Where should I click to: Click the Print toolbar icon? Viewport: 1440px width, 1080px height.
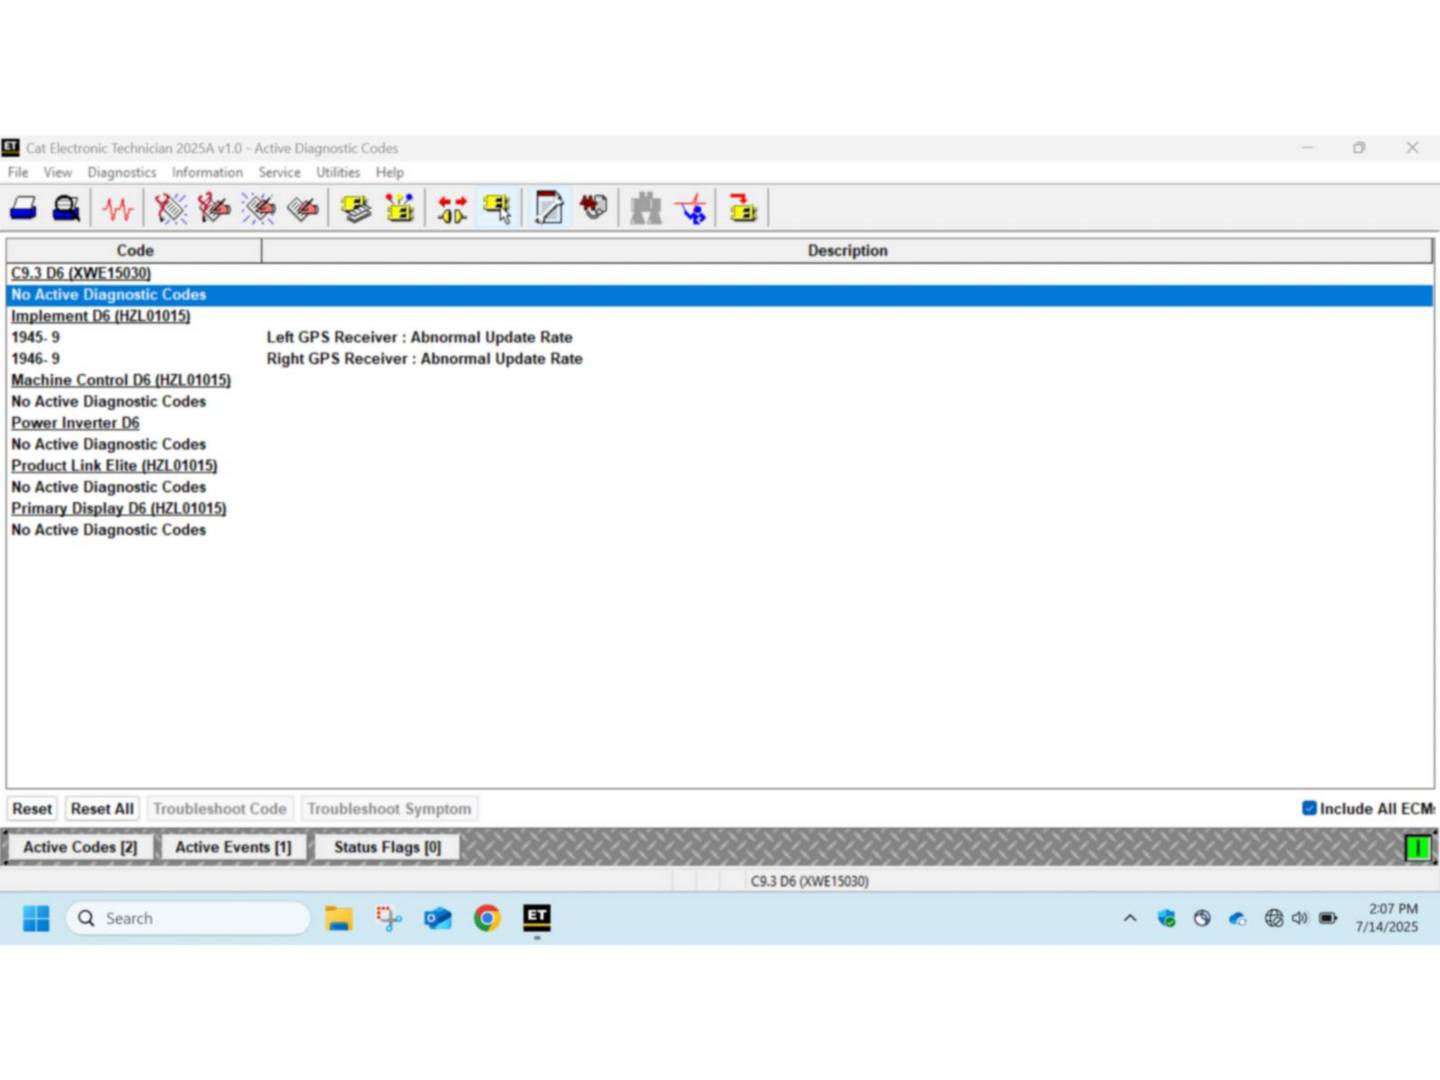[x=24, y=208]
